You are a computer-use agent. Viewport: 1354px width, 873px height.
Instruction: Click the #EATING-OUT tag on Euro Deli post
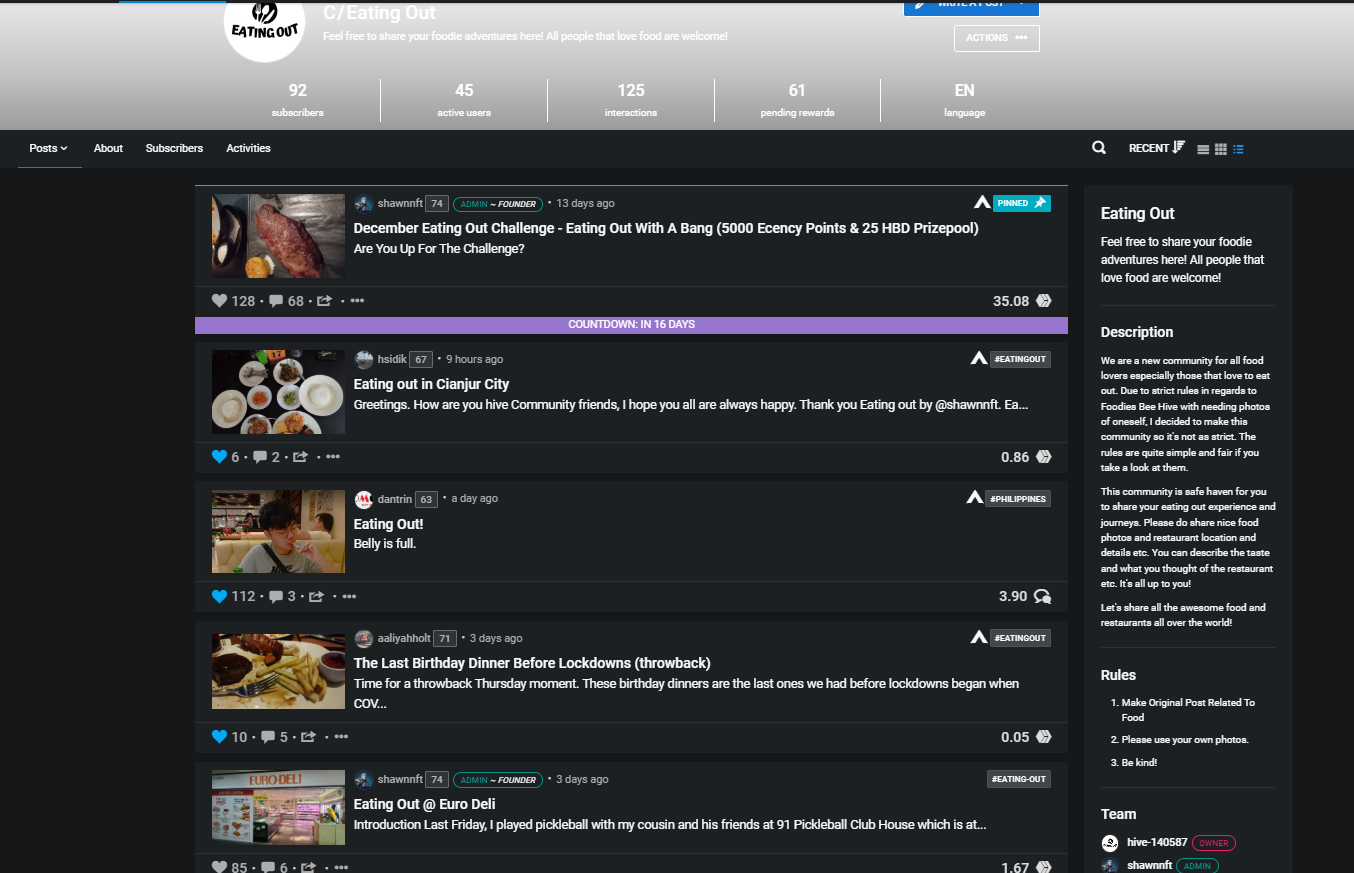[x=1018, y=779]
